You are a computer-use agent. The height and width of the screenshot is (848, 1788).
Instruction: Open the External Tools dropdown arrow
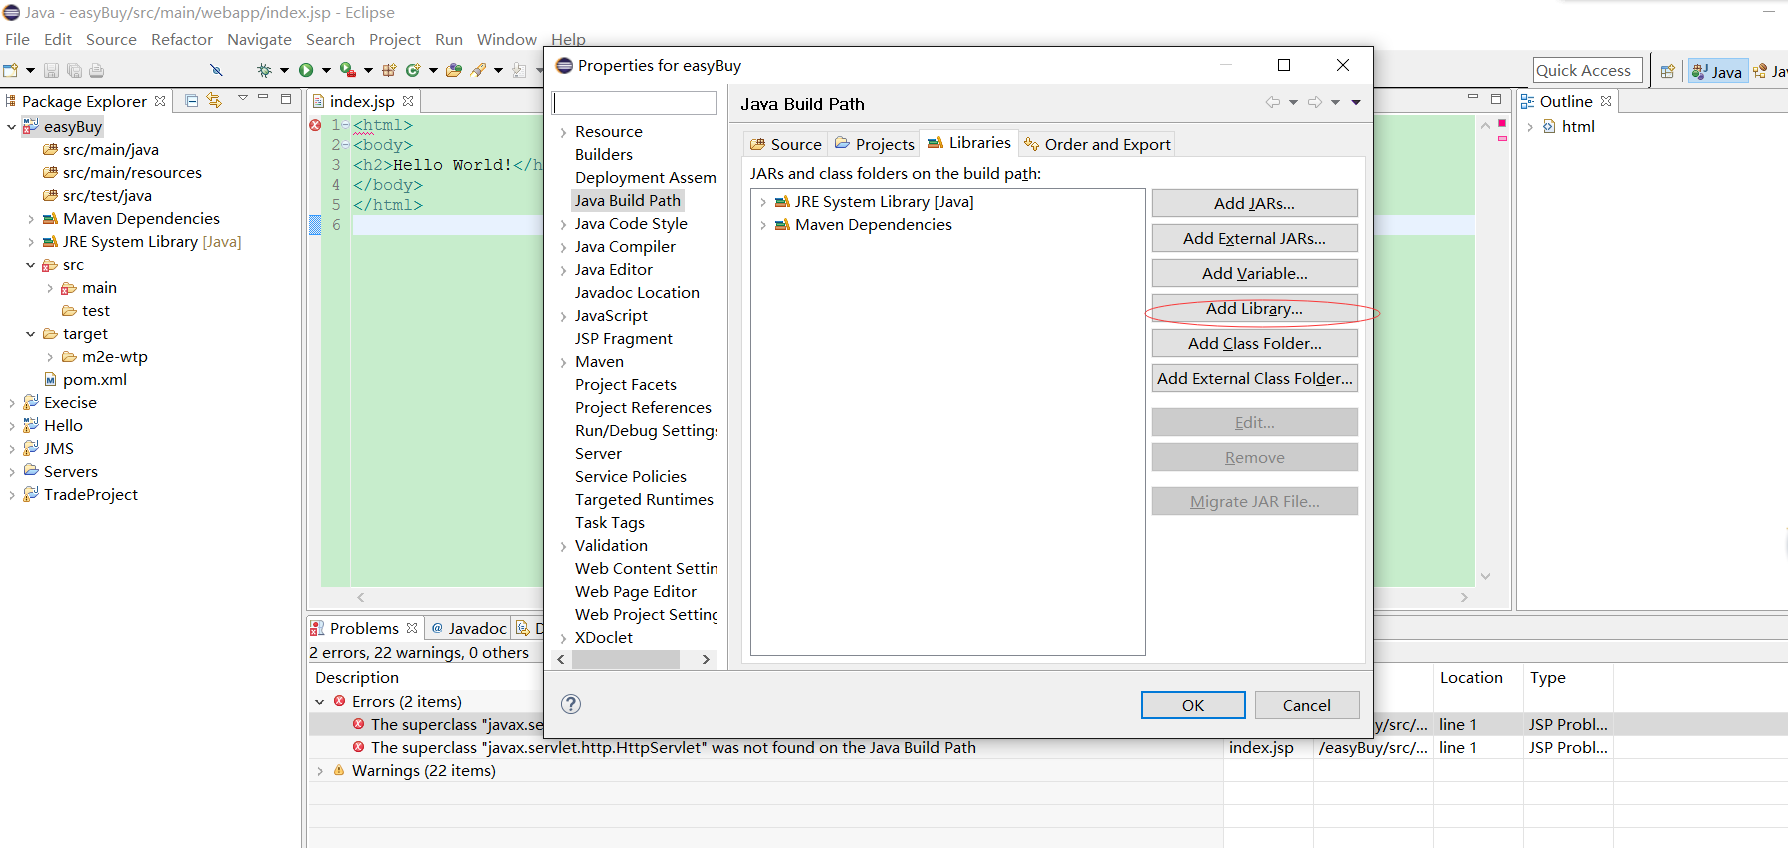coord(368,70)
